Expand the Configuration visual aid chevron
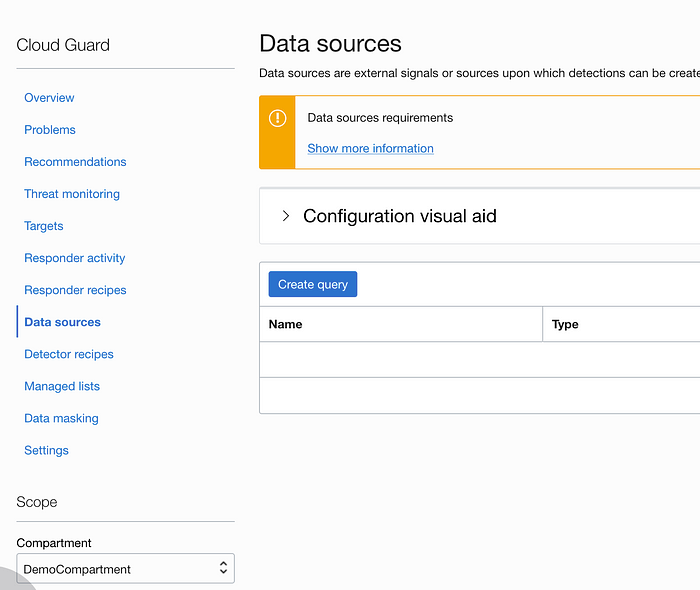Viewport: 700px width, 590px height. click(286, 216)
